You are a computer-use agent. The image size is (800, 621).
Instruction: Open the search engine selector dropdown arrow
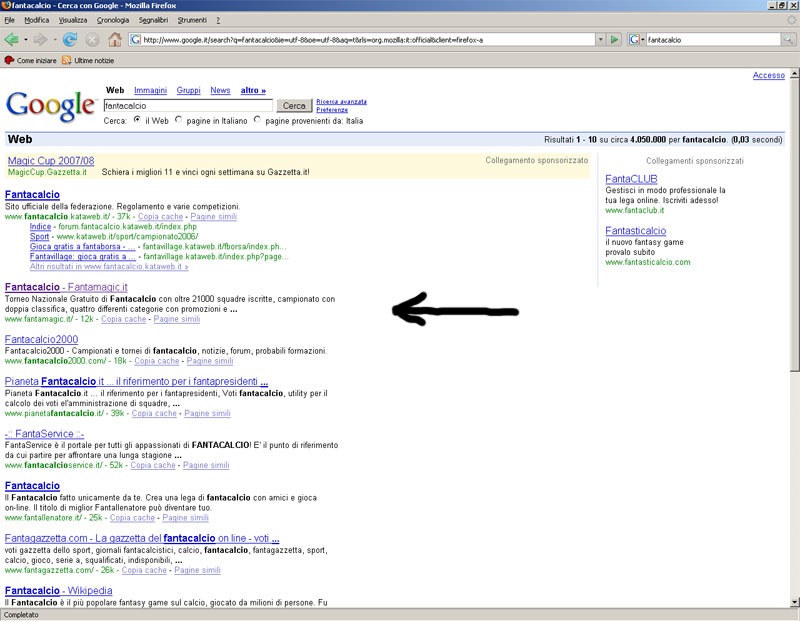tap(642, 39)
